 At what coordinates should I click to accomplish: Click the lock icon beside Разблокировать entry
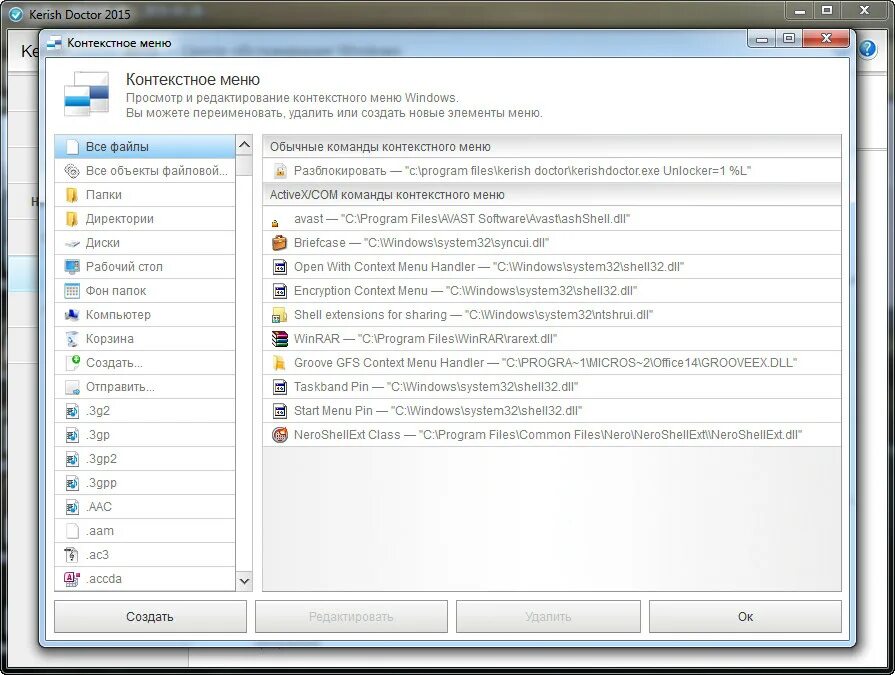click(x=280, y=171)
